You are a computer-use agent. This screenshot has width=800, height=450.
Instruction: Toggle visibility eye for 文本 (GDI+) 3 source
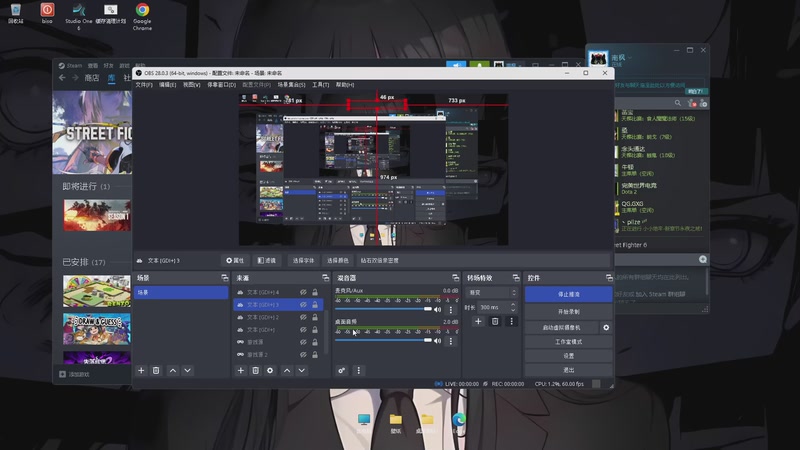click(303, 305)
